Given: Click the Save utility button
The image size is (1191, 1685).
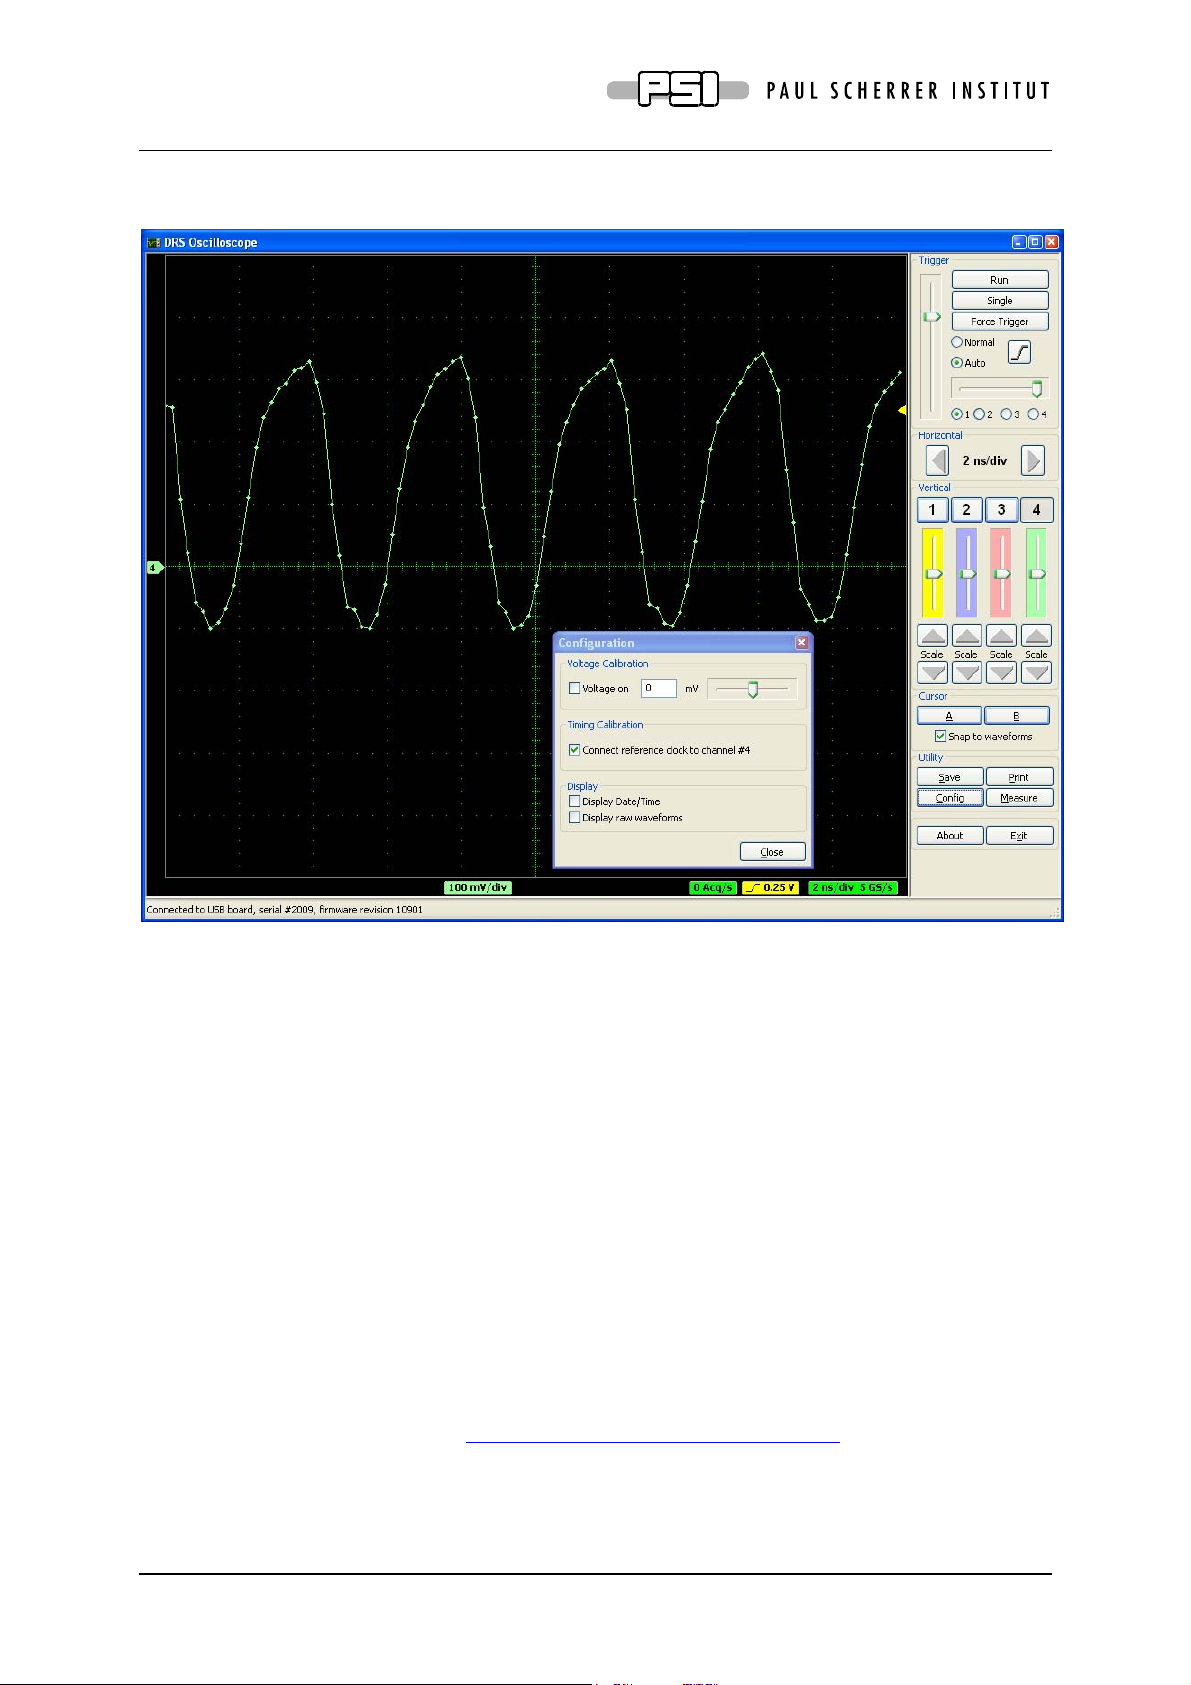Looking at the screenshot, I should [950, 777].
